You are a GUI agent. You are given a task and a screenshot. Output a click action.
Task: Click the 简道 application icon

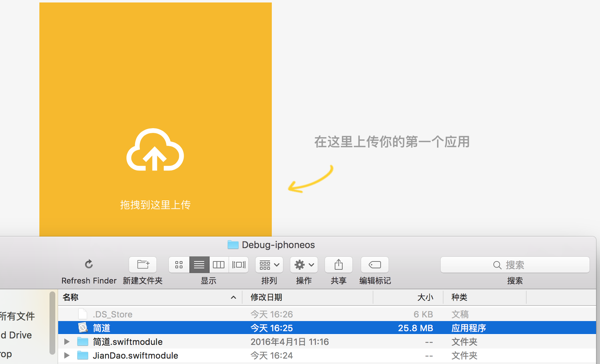(83, 328)
